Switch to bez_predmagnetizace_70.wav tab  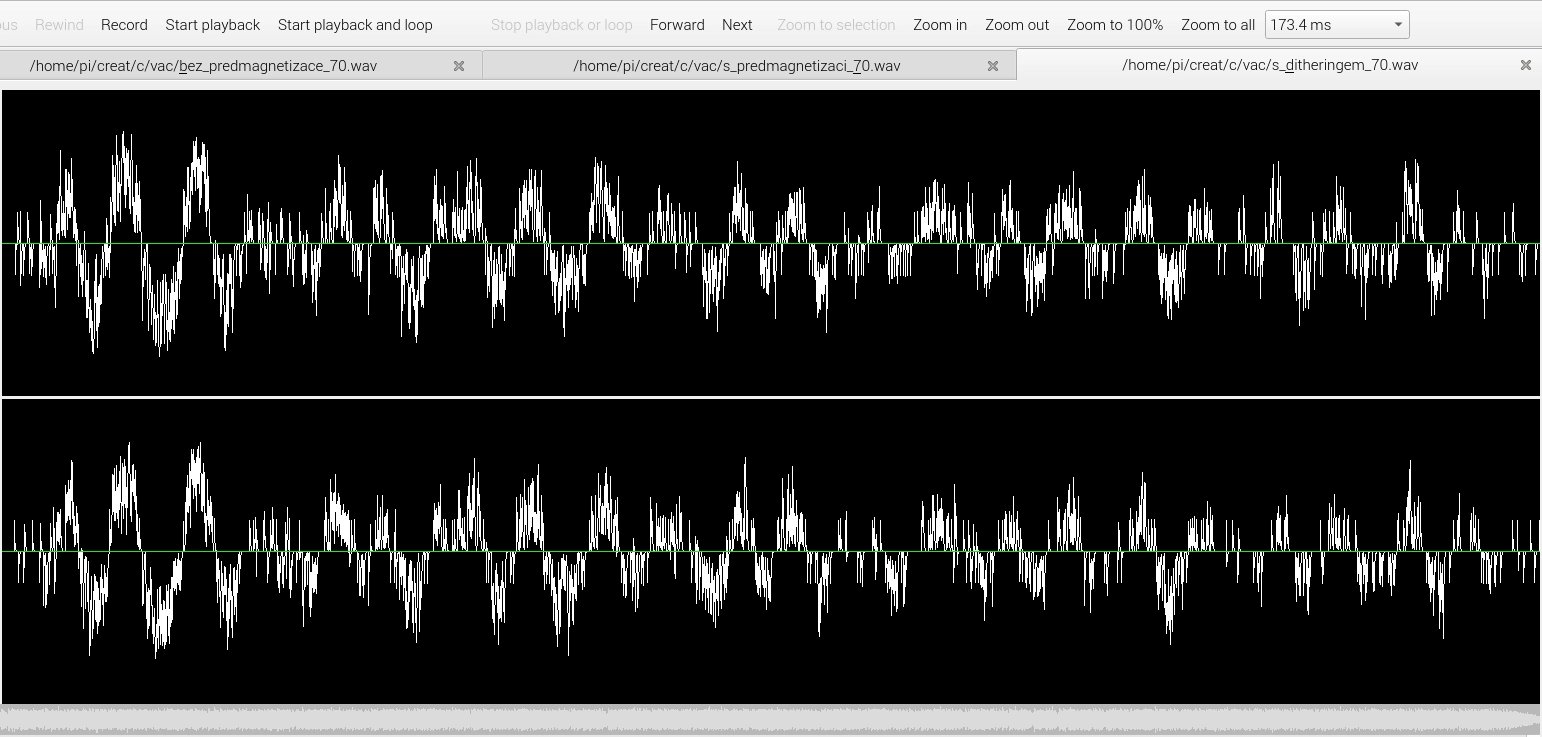[204, 66]
